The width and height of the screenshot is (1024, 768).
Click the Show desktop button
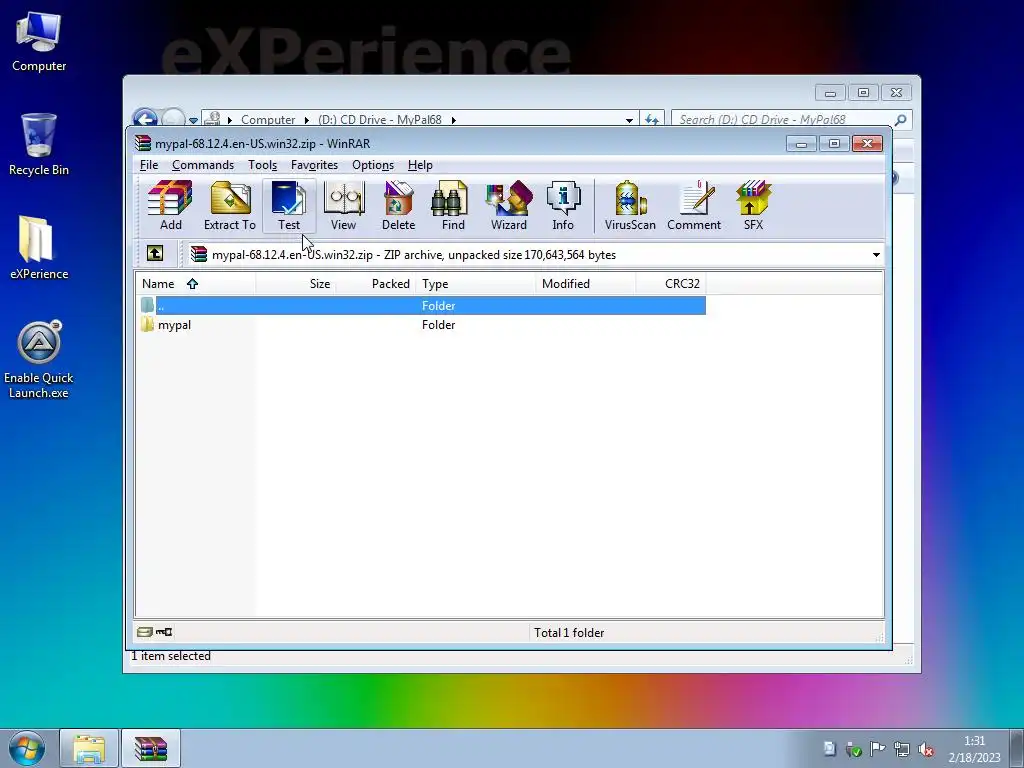coord(1017,748)
